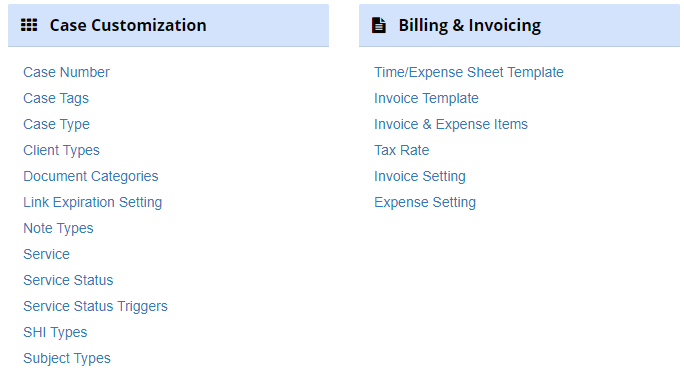Screen dimensions: 684x385
Task: Open the Note Types page
Action: click(58, 228)
